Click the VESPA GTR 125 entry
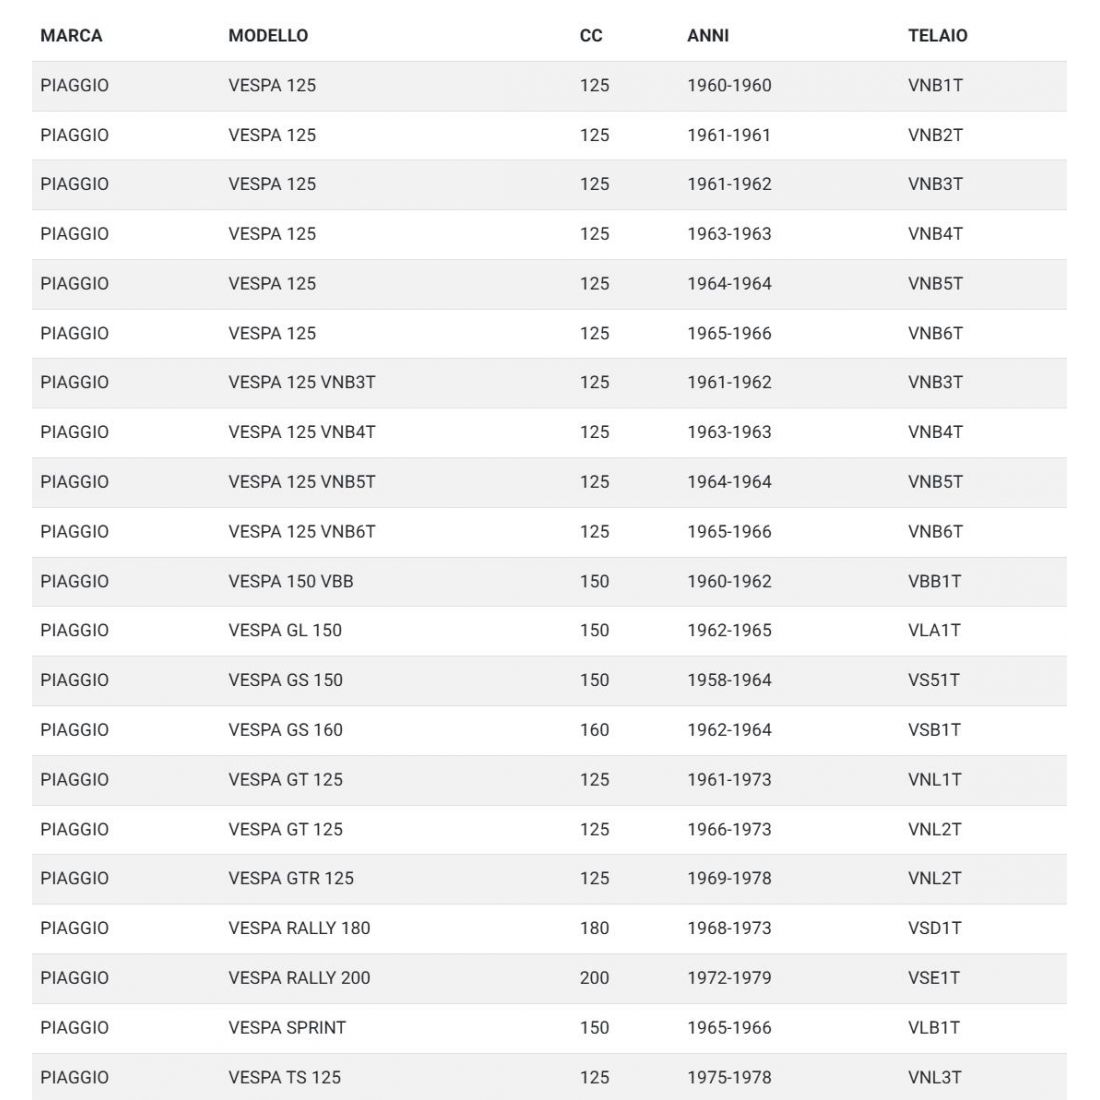Image resolution: width=1100 pixels, height=1100 pixels. click(x=291, y=878)
